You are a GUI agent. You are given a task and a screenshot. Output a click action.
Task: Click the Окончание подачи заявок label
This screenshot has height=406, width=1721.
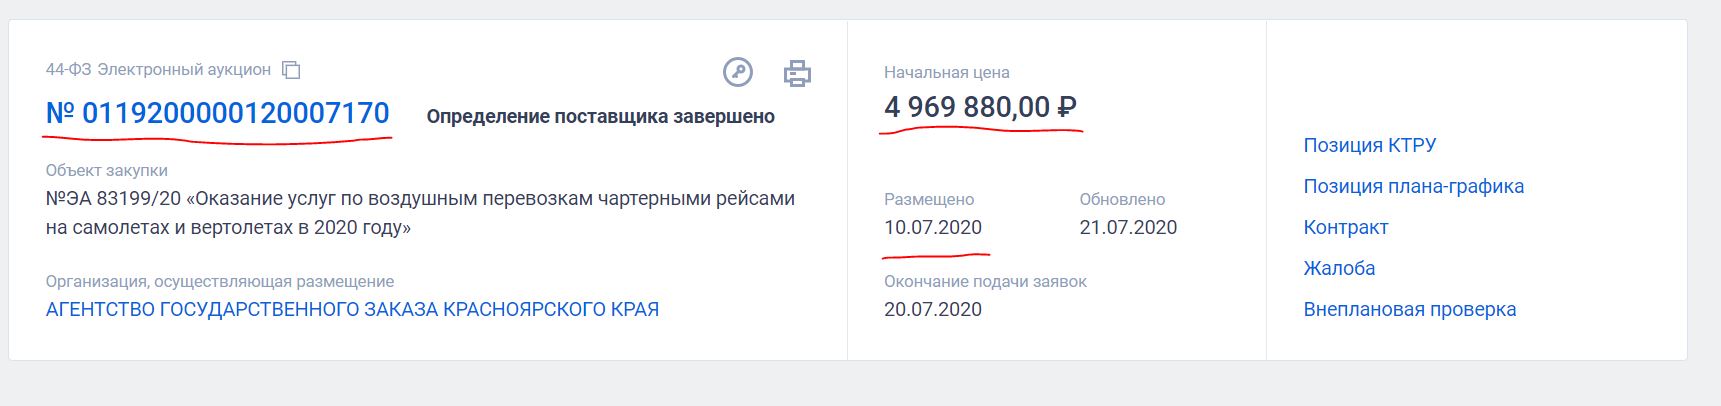click(x=985, y=281)
